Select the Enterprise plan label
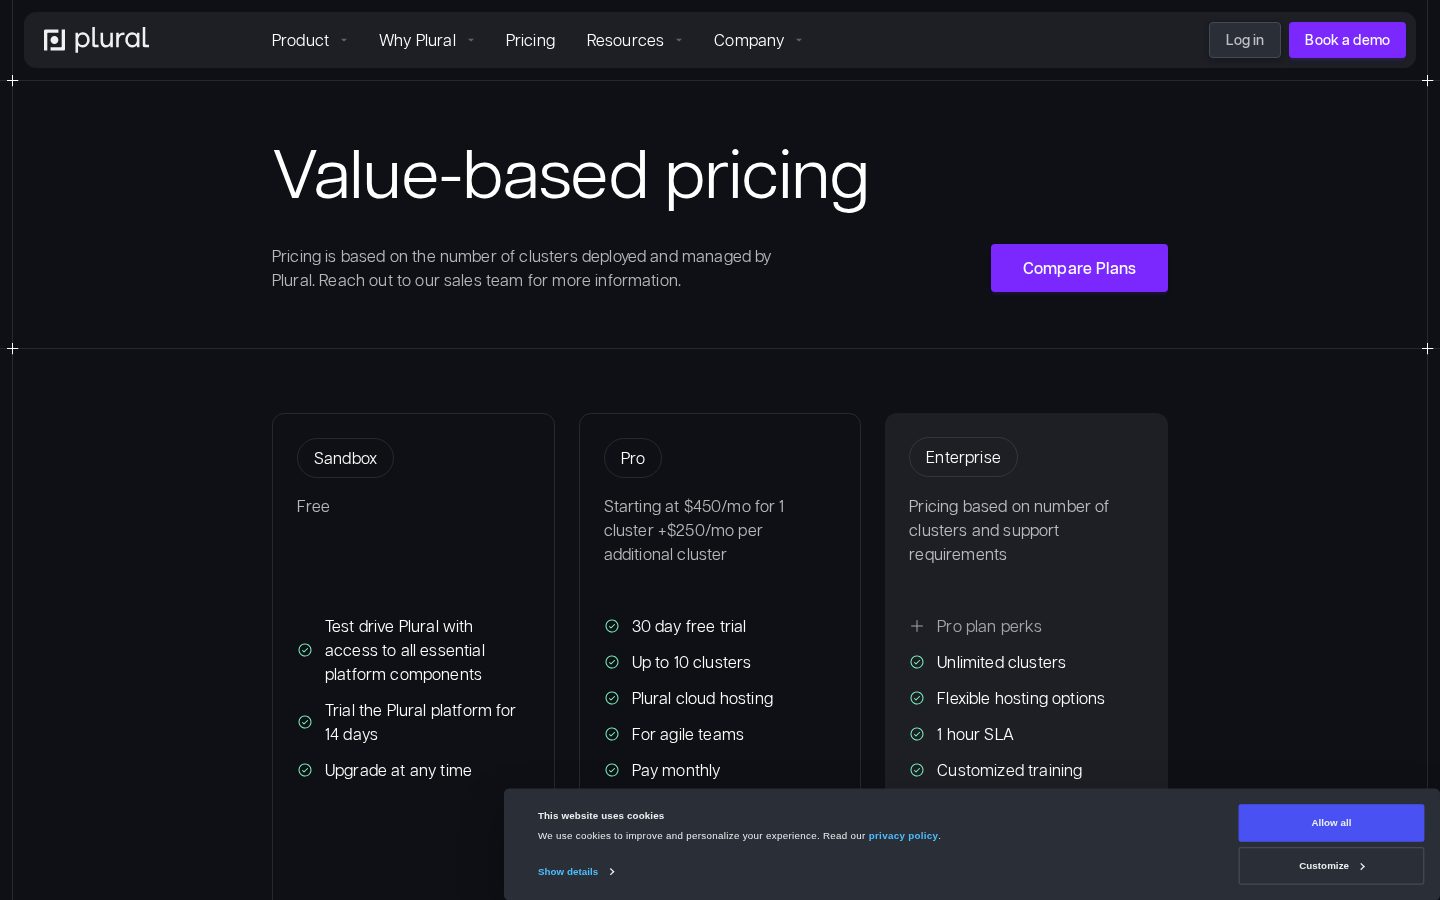This screenshot has height=900, width=1440. coord(963,457)
